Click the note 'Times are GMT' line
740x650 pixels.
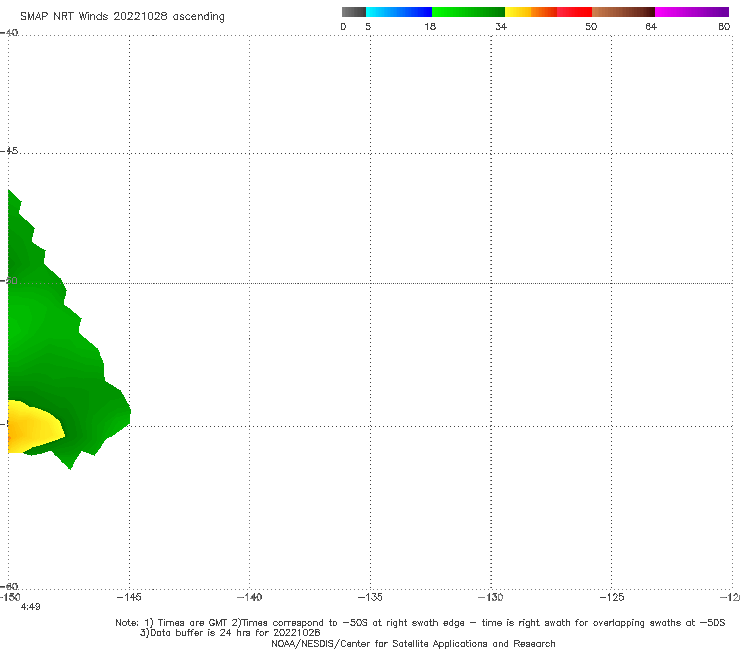click(420, 623)
